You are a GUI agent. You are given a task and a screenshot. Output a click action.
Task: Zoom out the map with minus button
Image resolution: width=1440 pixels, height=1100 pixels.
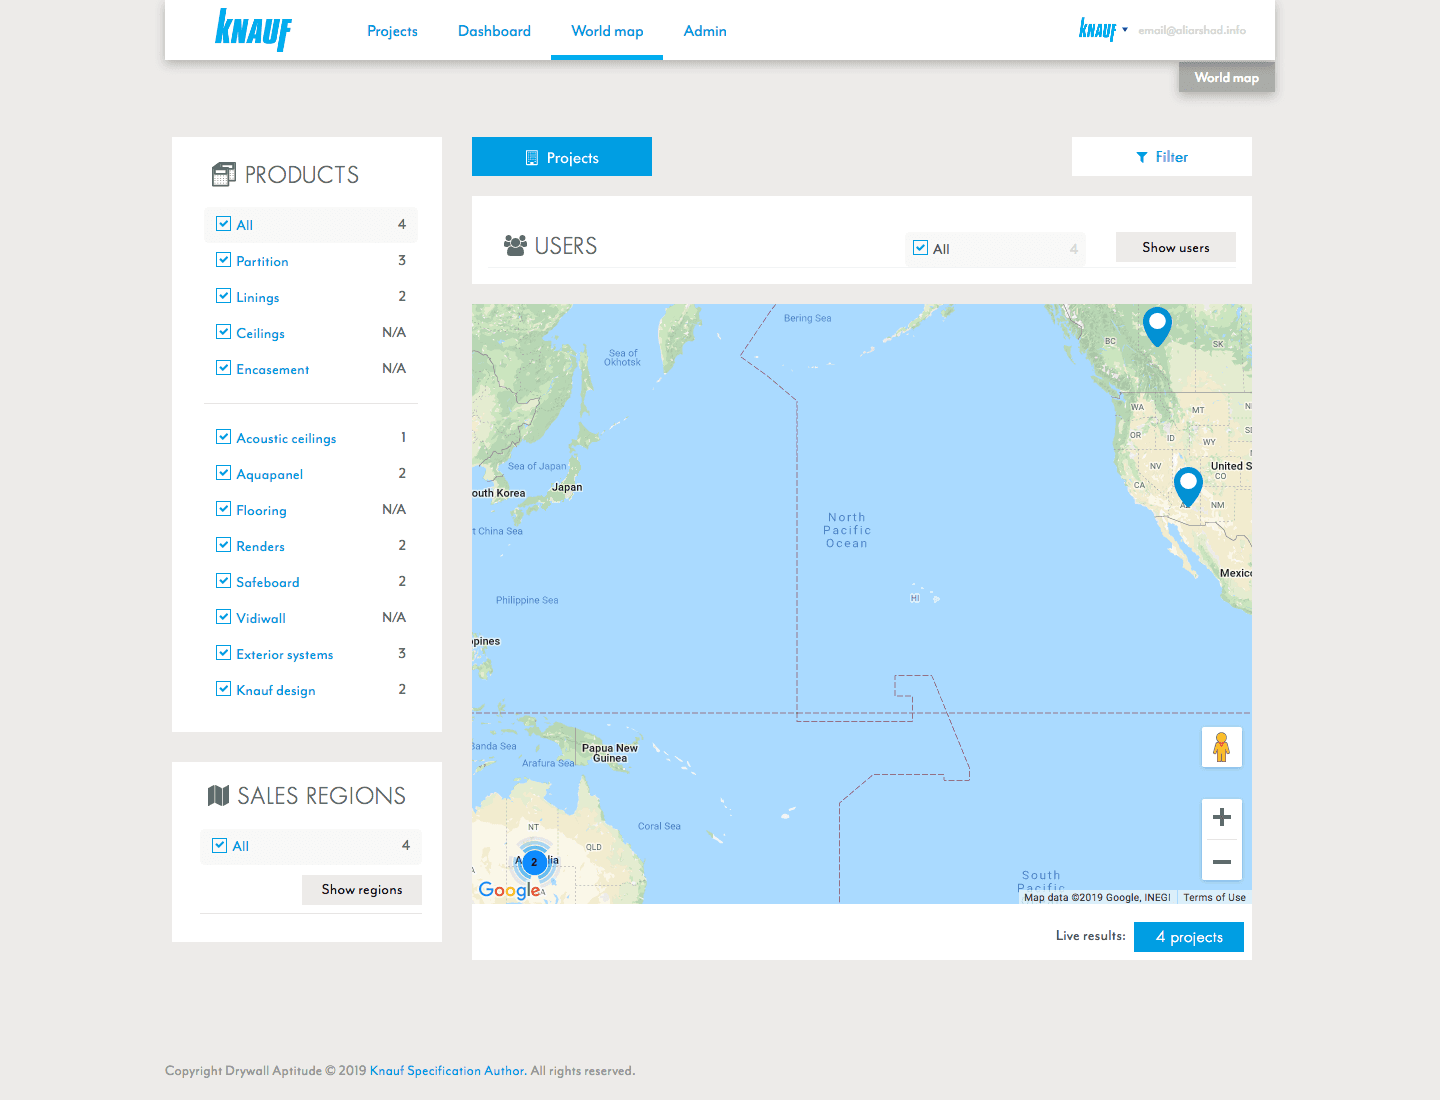coord(1221,861)
